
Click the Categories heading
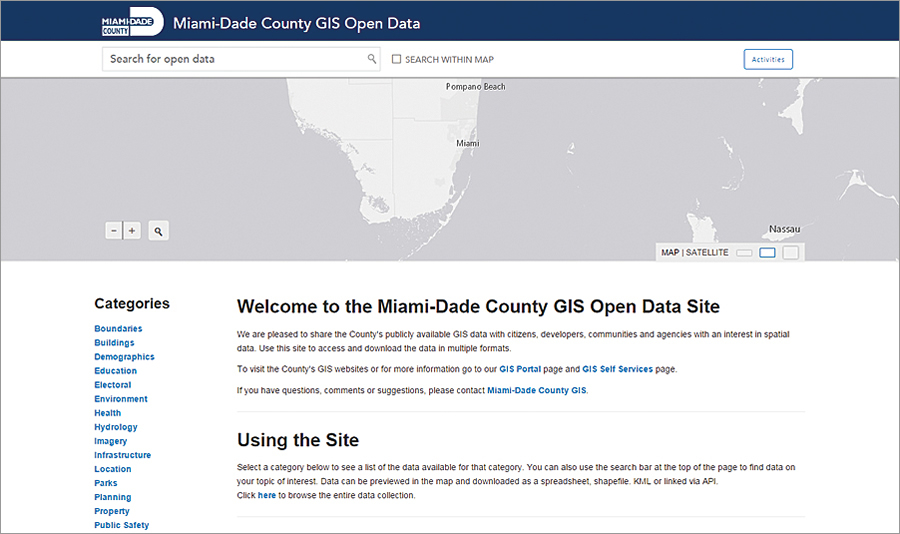point(132,304)
